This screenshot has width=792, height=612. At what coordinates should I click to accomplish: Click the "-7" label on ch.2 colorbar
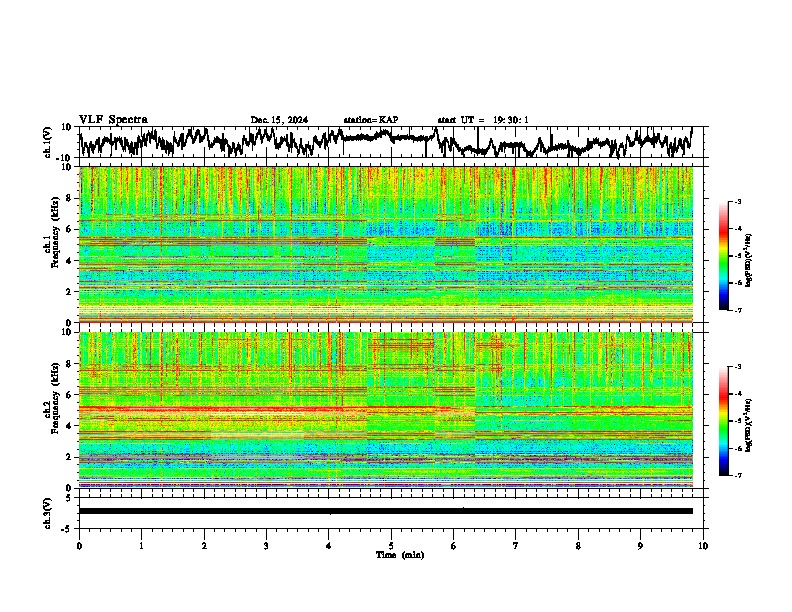pos(737,475)
